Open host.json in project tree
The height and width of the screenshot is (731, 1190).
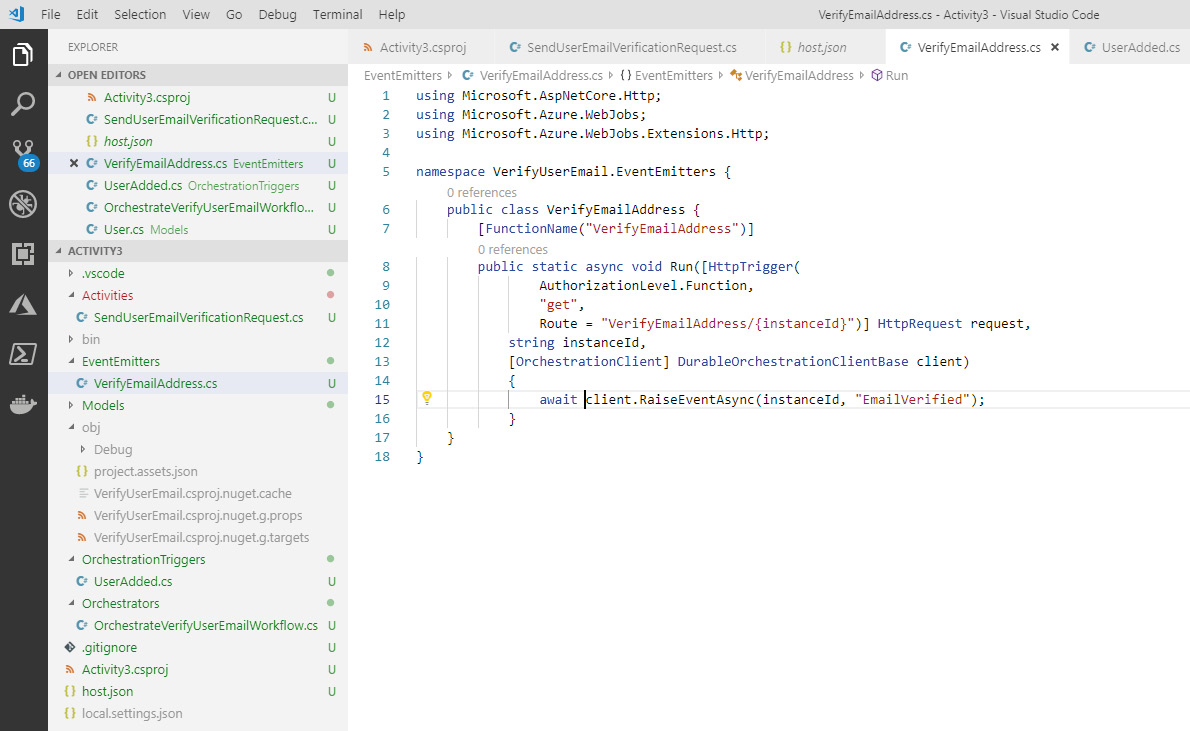(x=198, y=692)
